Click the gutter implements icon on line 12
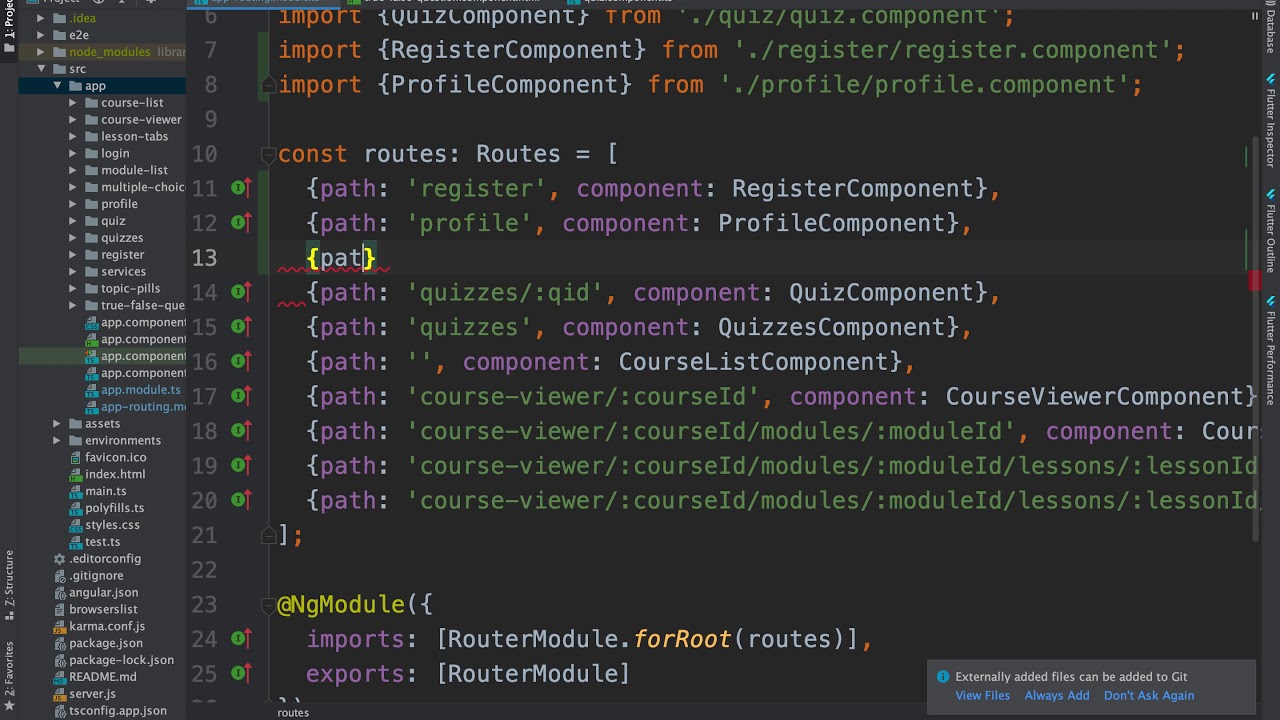The height and width of the screenshot is (720, 1280). (241, 222)
